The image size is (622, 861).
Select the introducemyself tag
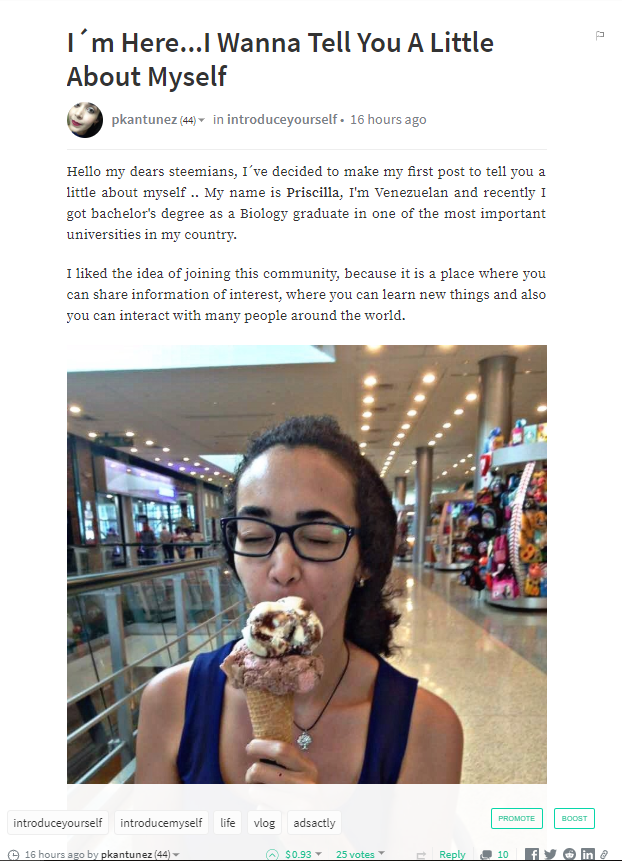[161, 823]
